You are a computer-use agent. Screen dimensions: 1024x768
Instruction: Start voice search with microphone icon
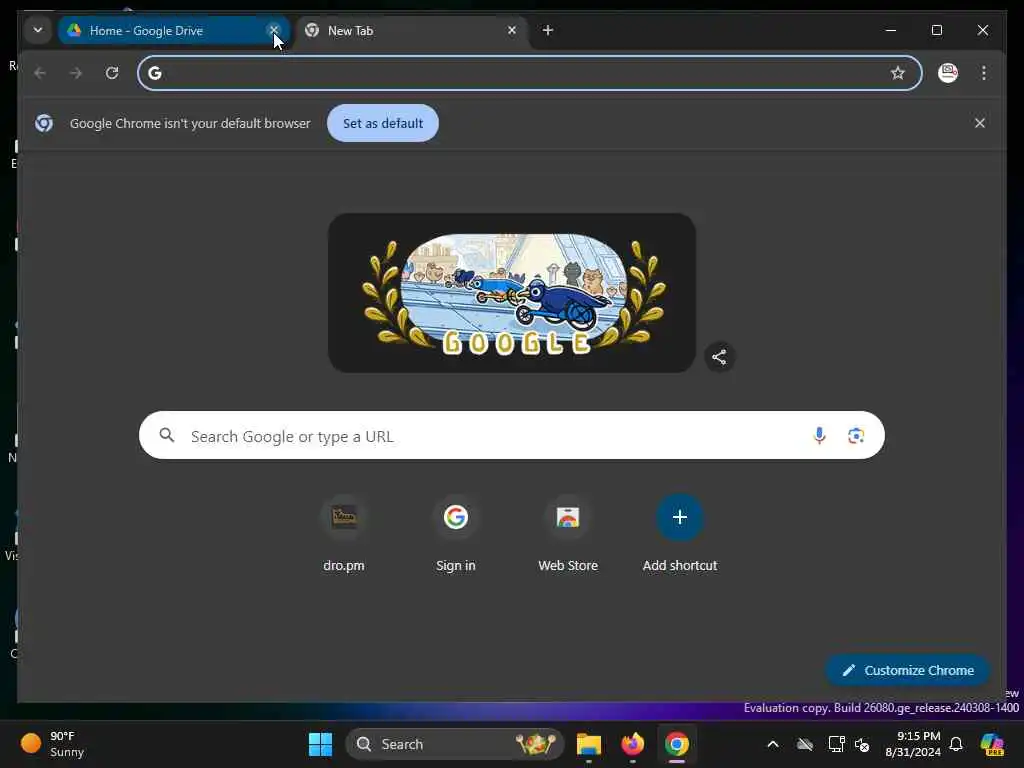click(820, 436)
